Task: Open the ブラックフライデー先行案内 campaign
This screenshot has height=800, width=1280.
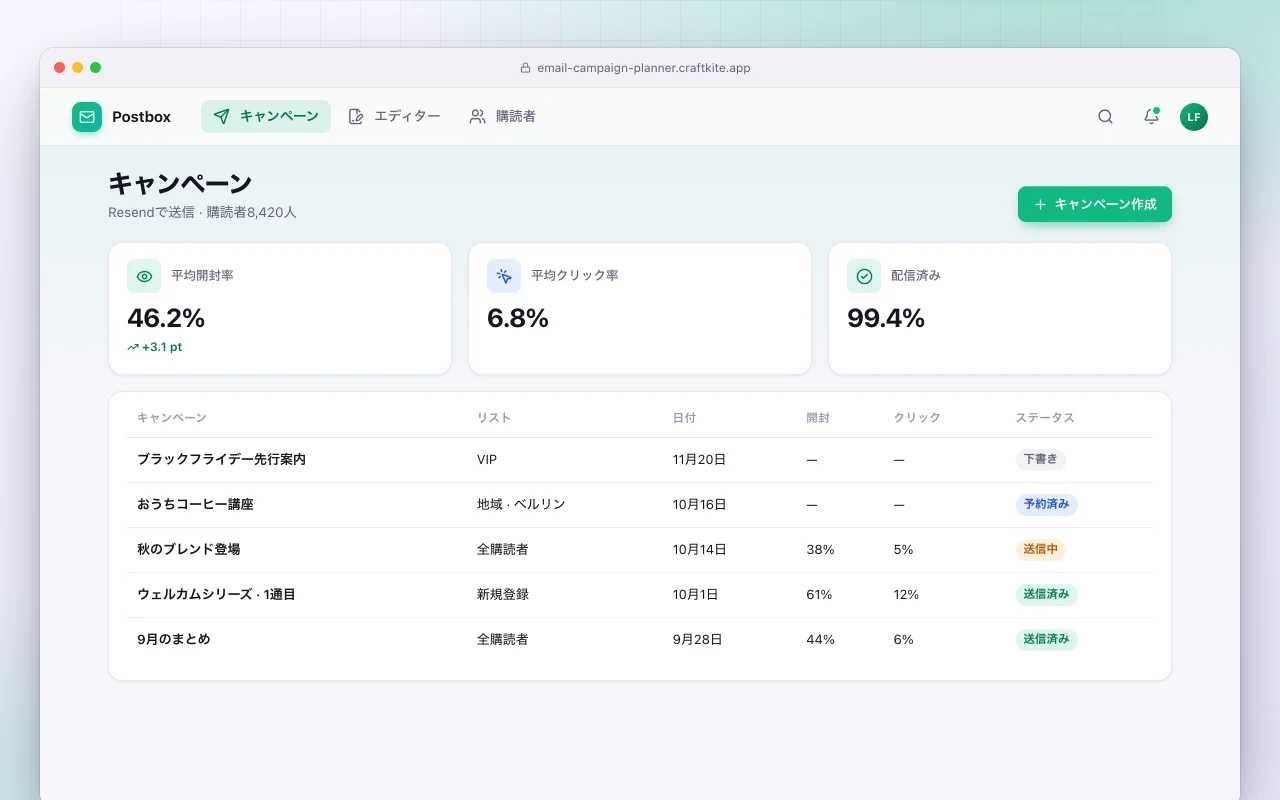Action: point(221,460)
